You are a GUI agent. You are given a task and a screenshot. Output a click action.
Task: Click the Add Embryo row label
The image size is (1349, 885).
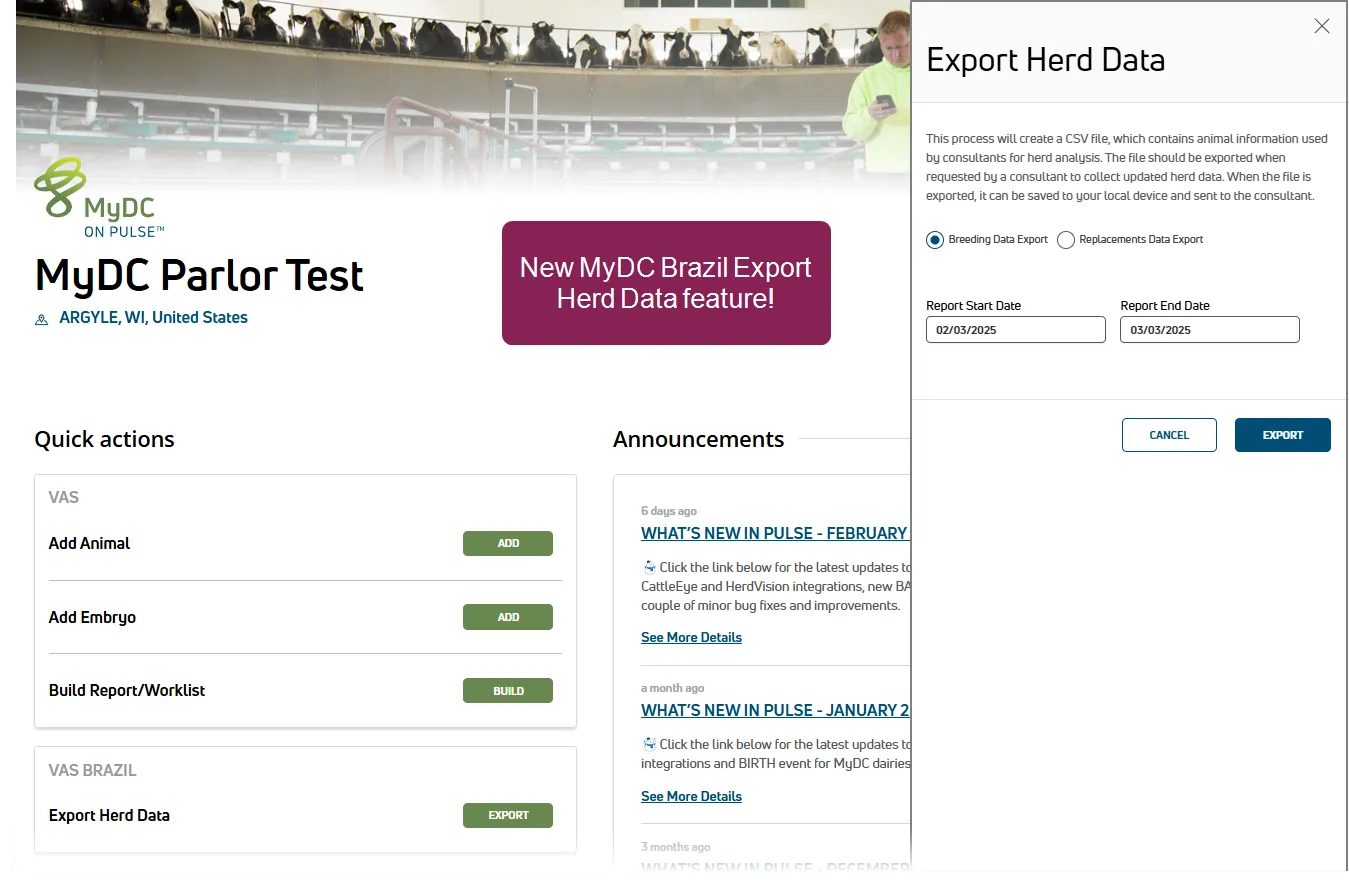tap(92, 617)
